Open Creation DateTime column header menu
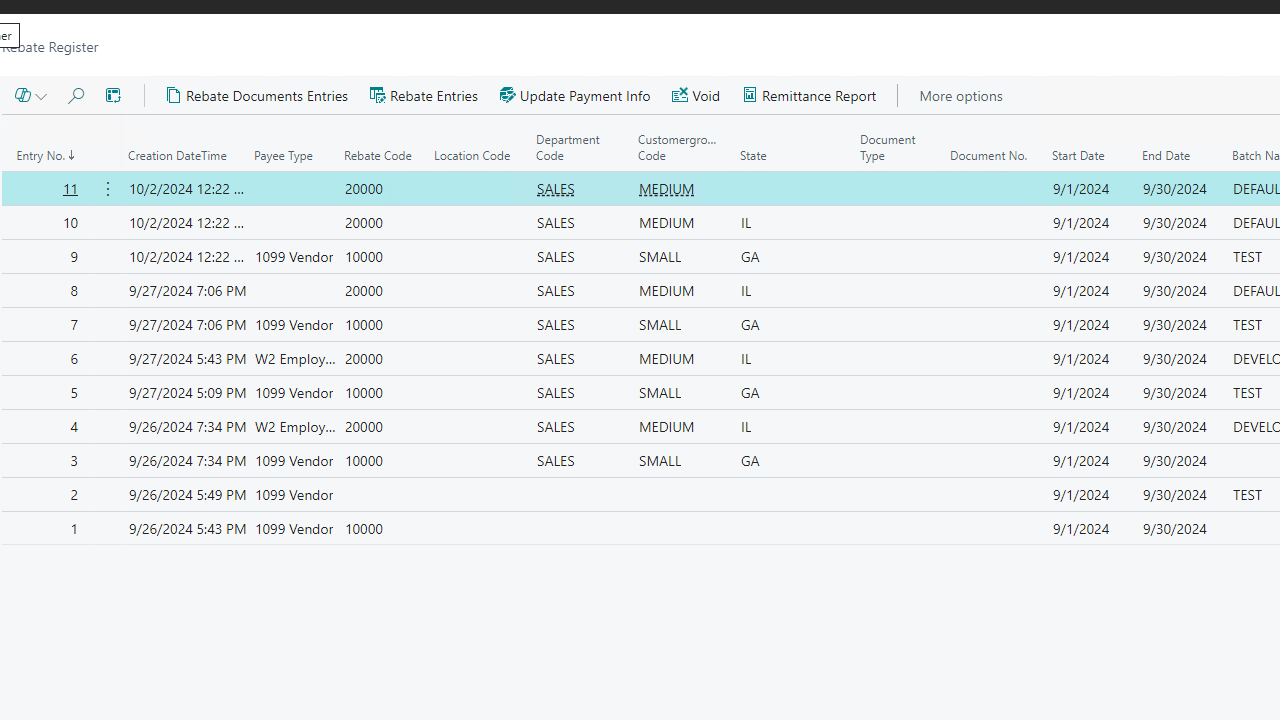The width and height of the screenshot is (1280, 720). [177, 156]
